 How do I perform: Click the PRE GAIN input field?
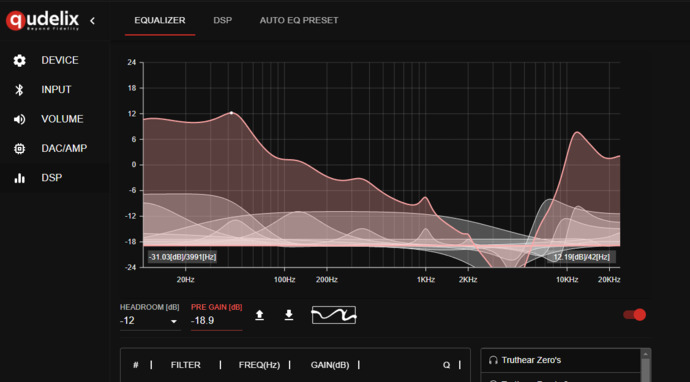216,321
